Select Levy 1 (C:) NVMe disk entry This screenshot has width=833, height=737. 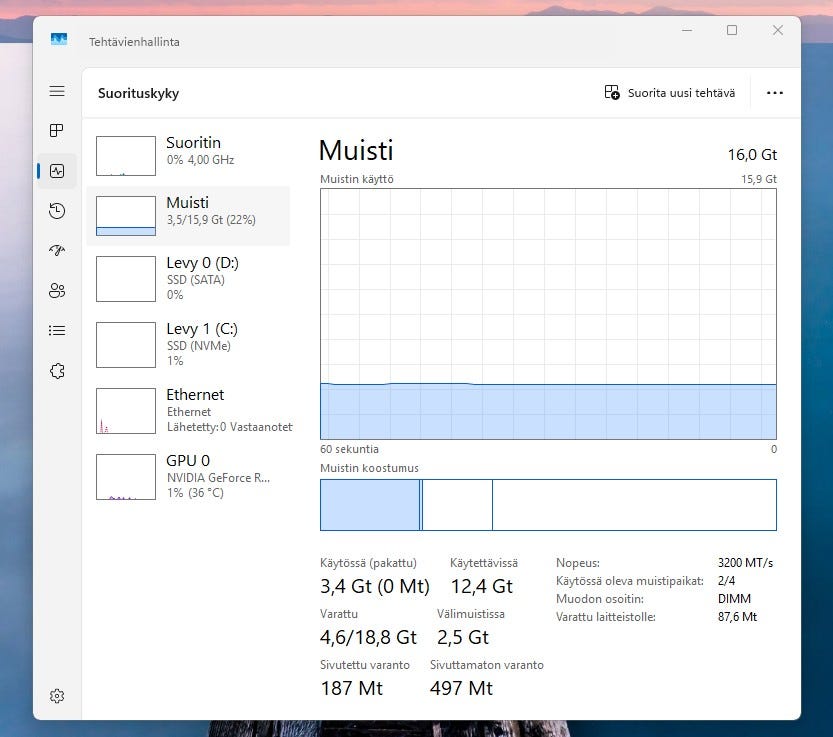188,343
